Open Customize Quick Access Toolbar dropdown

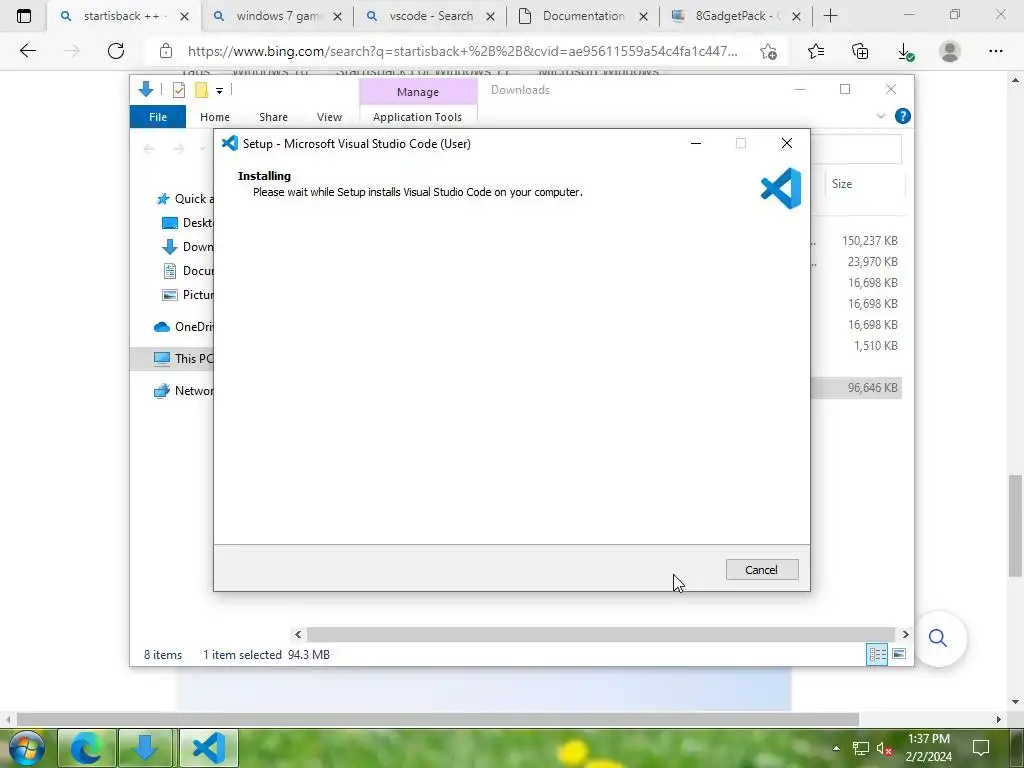219,91
